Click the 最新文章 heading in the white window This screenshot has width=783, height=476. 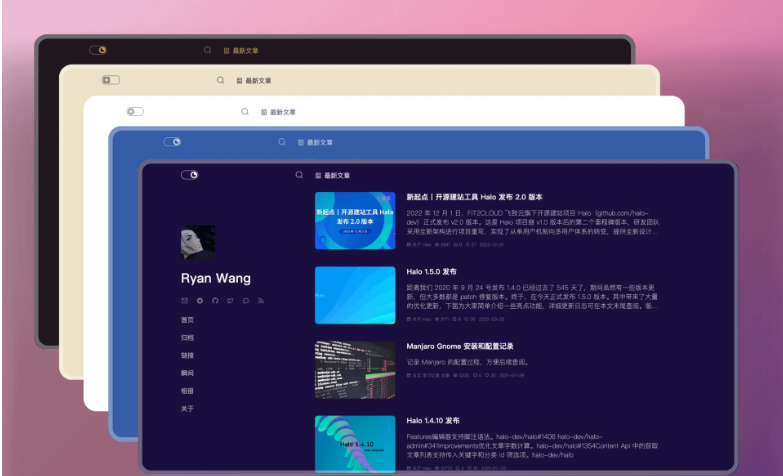point(278,112)
